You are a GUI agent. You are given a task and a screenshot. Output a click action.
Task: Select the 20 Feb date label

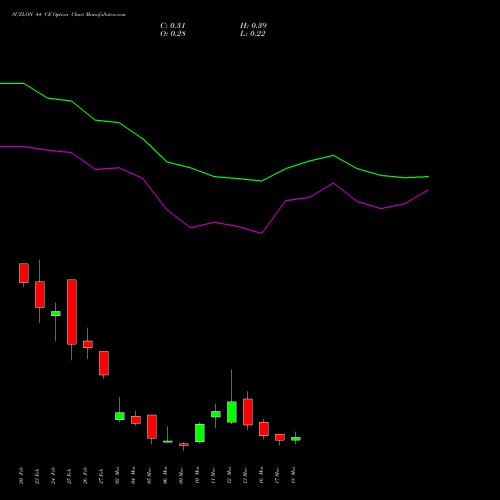click(x=22, y=476)
